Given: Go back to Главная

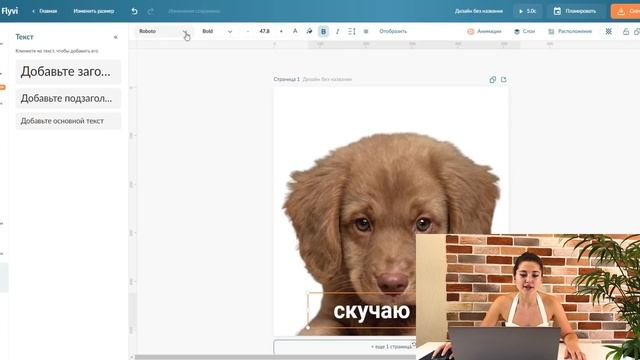Looking at the screenshot, I should point(44,11).
